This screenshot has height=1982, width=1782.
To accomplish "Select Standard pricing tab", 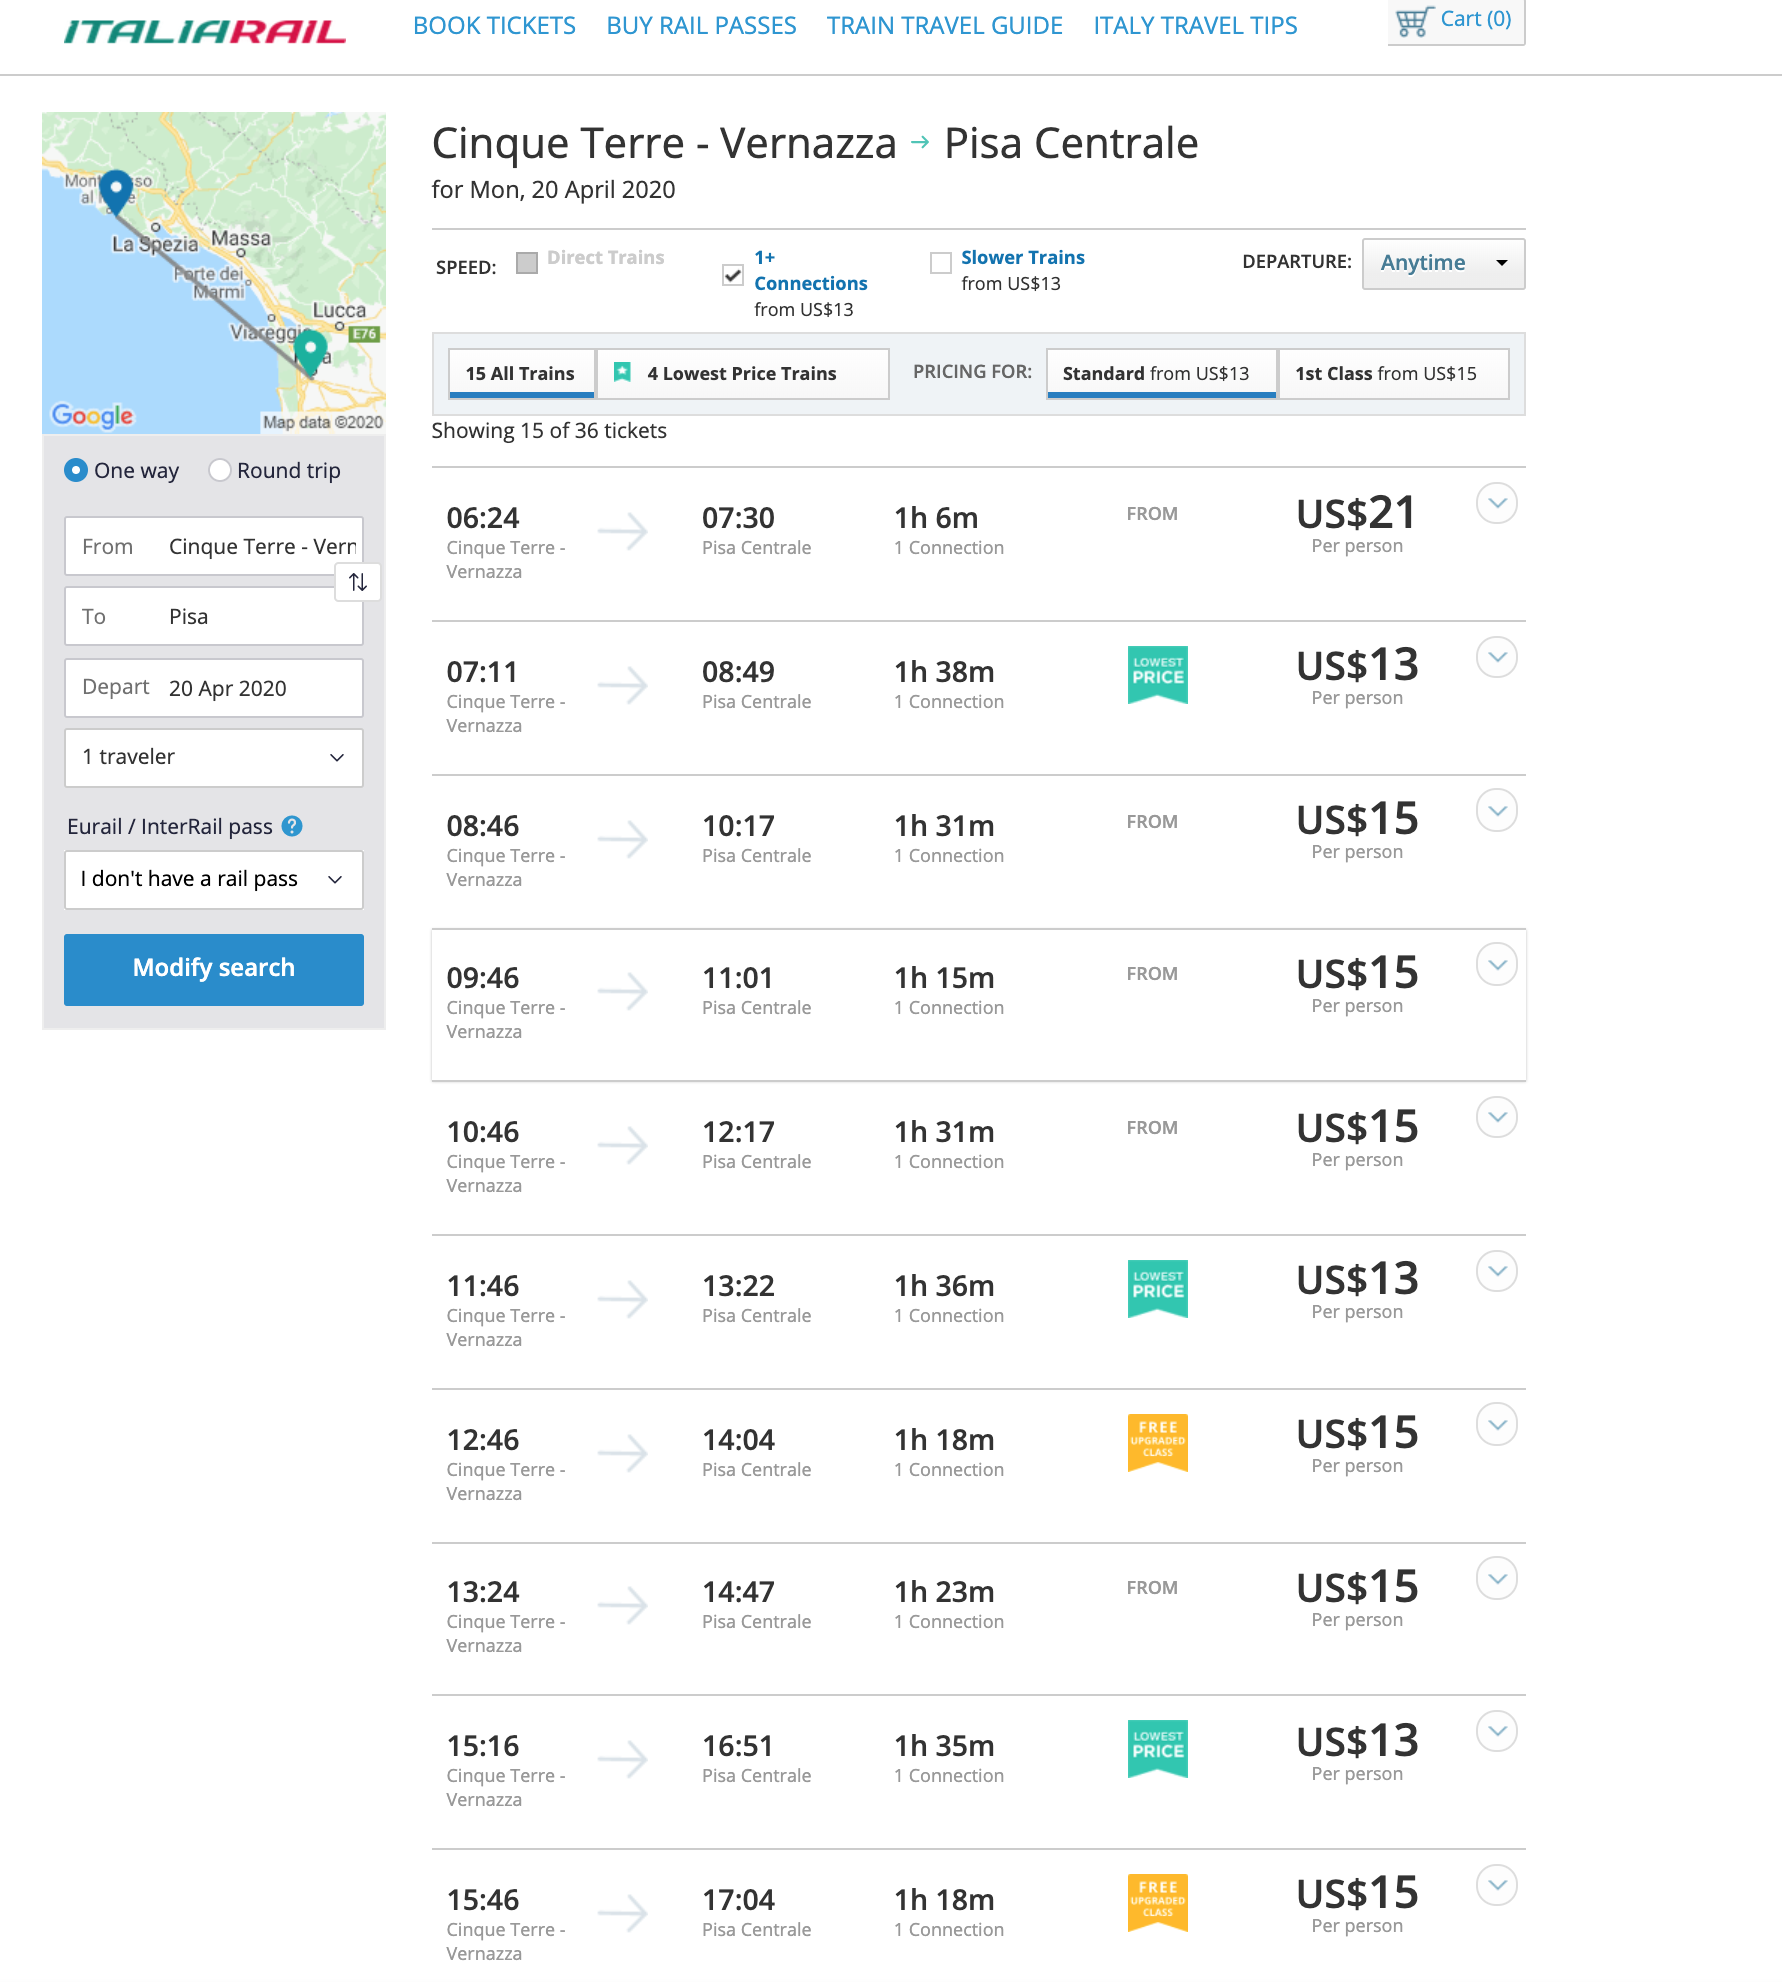I will pos(1161,373).
